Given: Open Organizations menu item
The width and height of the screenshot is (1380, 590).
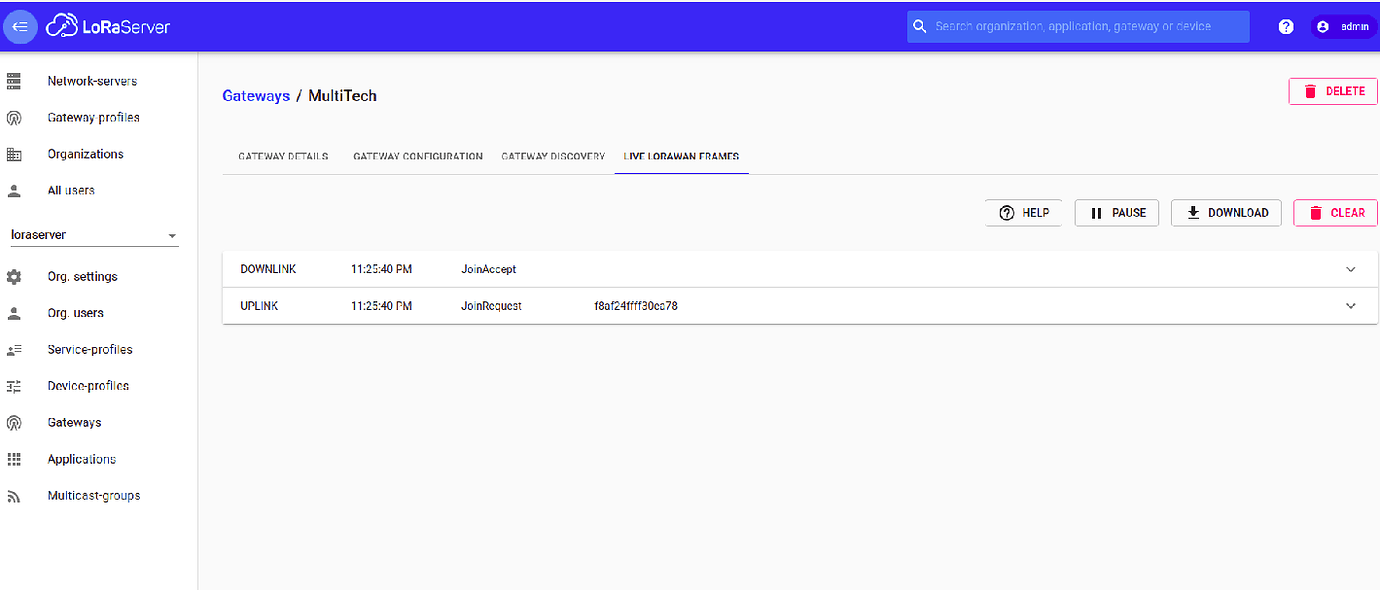Looking at the screenshot, I should pyautogui.click(x=85, y=154).
